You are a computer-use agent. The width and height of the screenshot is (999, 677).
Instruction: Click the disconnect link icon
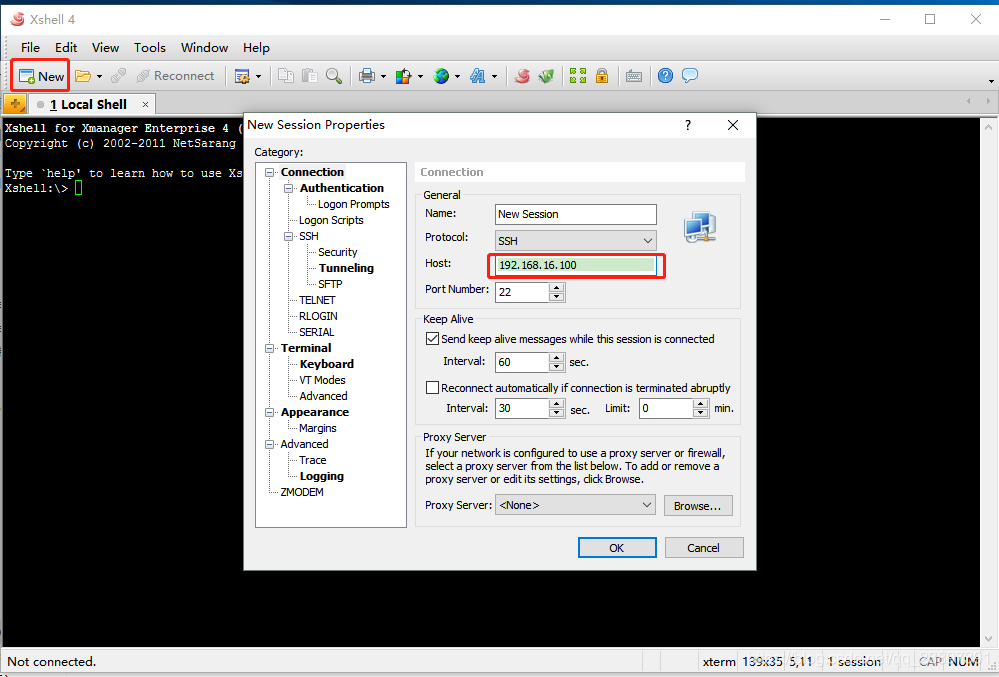[x=118, y=76]
